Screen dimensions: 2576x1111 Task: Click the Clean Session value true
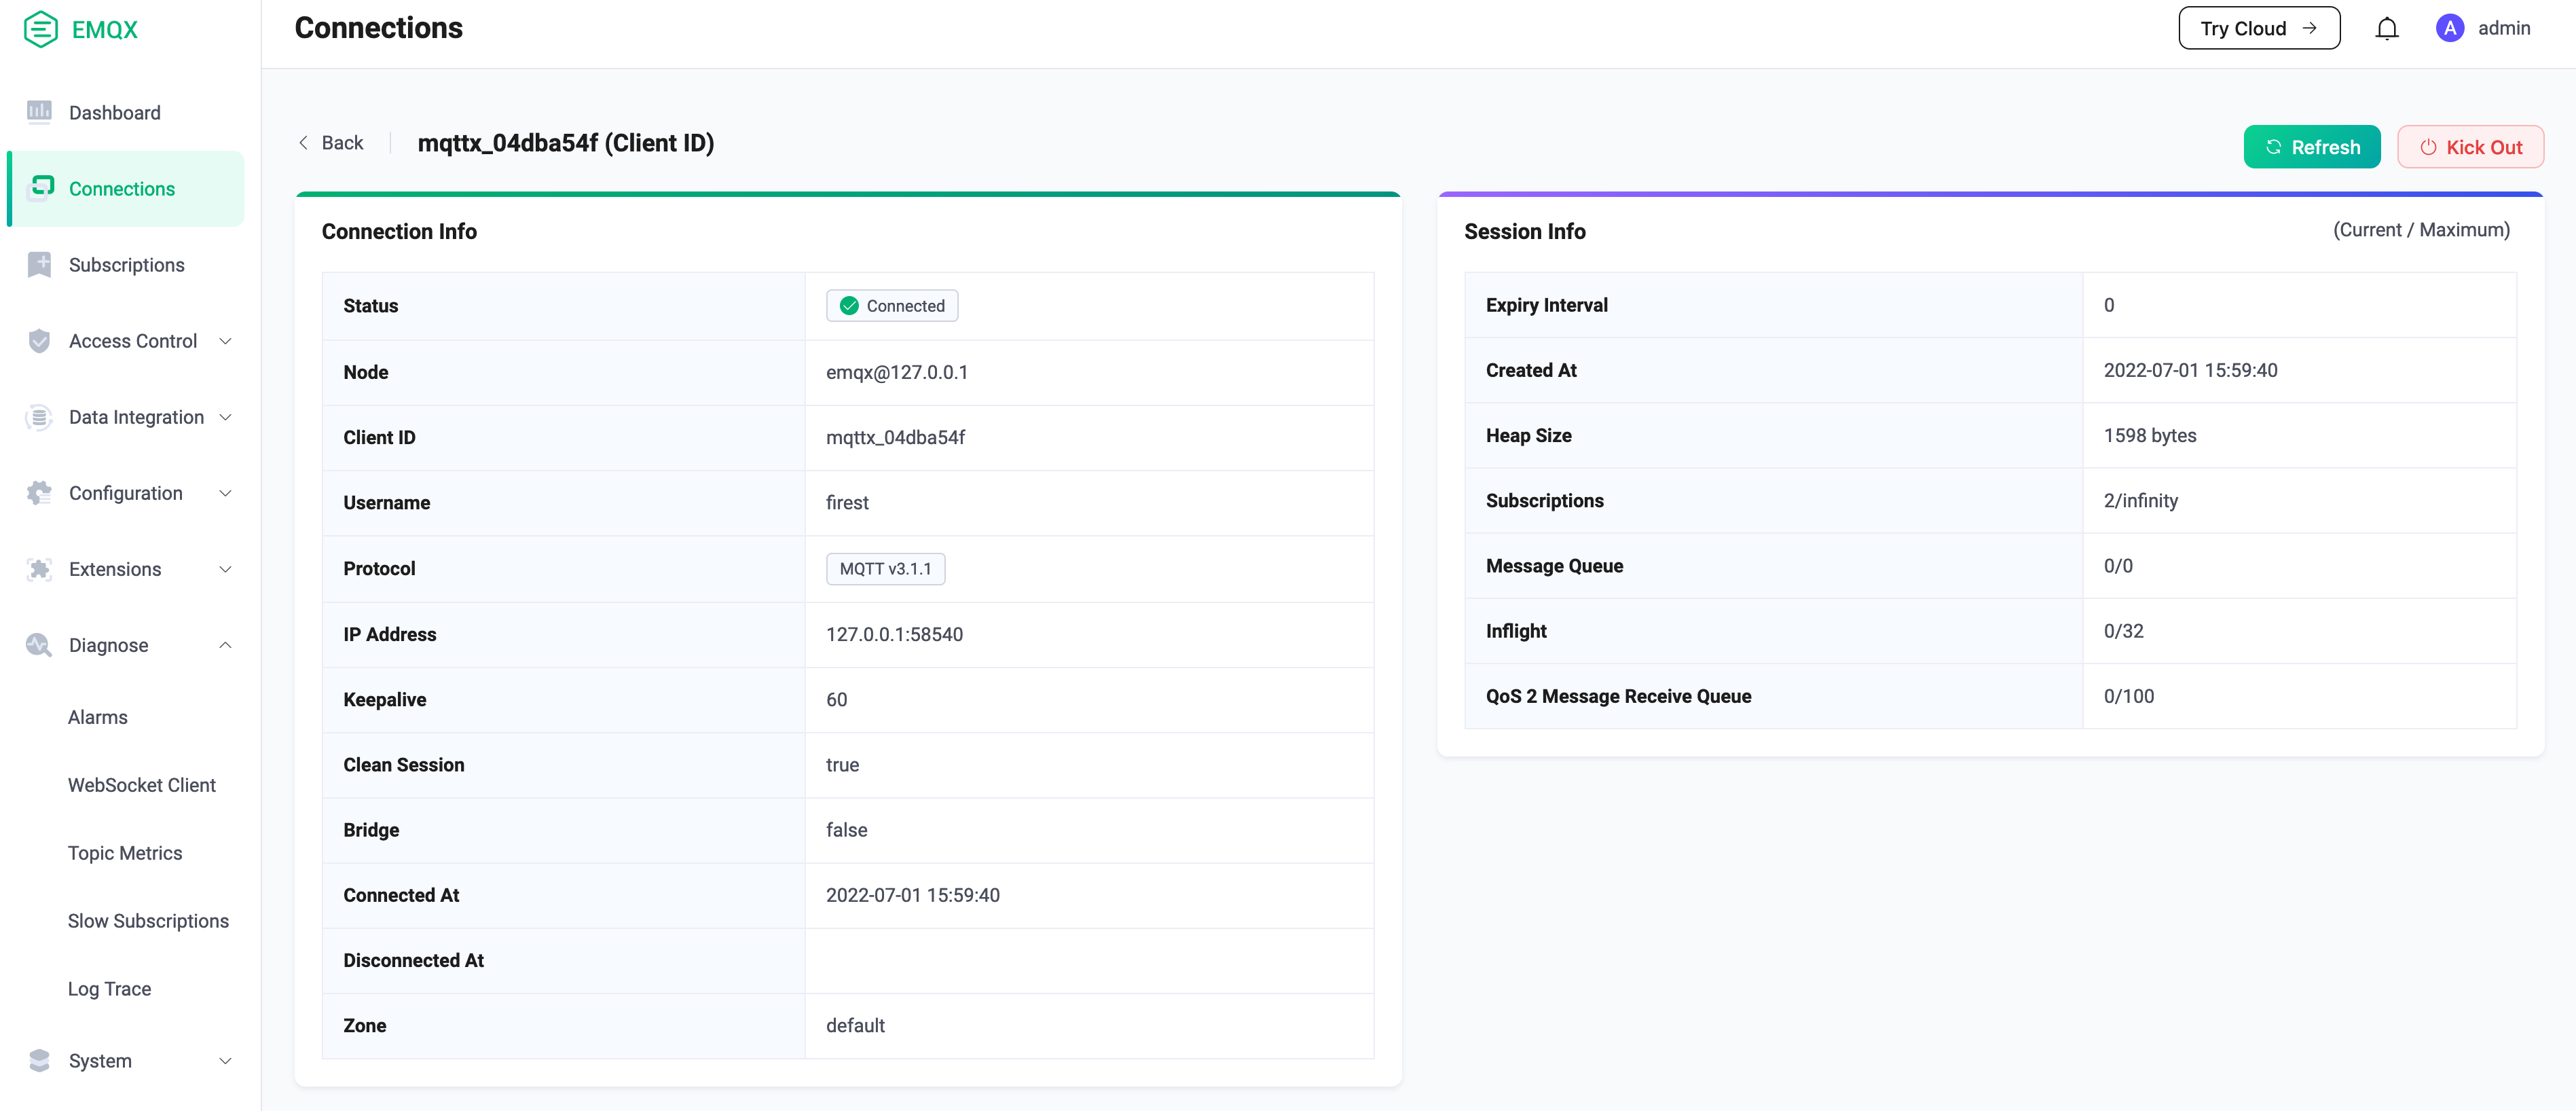coord(842,765)
